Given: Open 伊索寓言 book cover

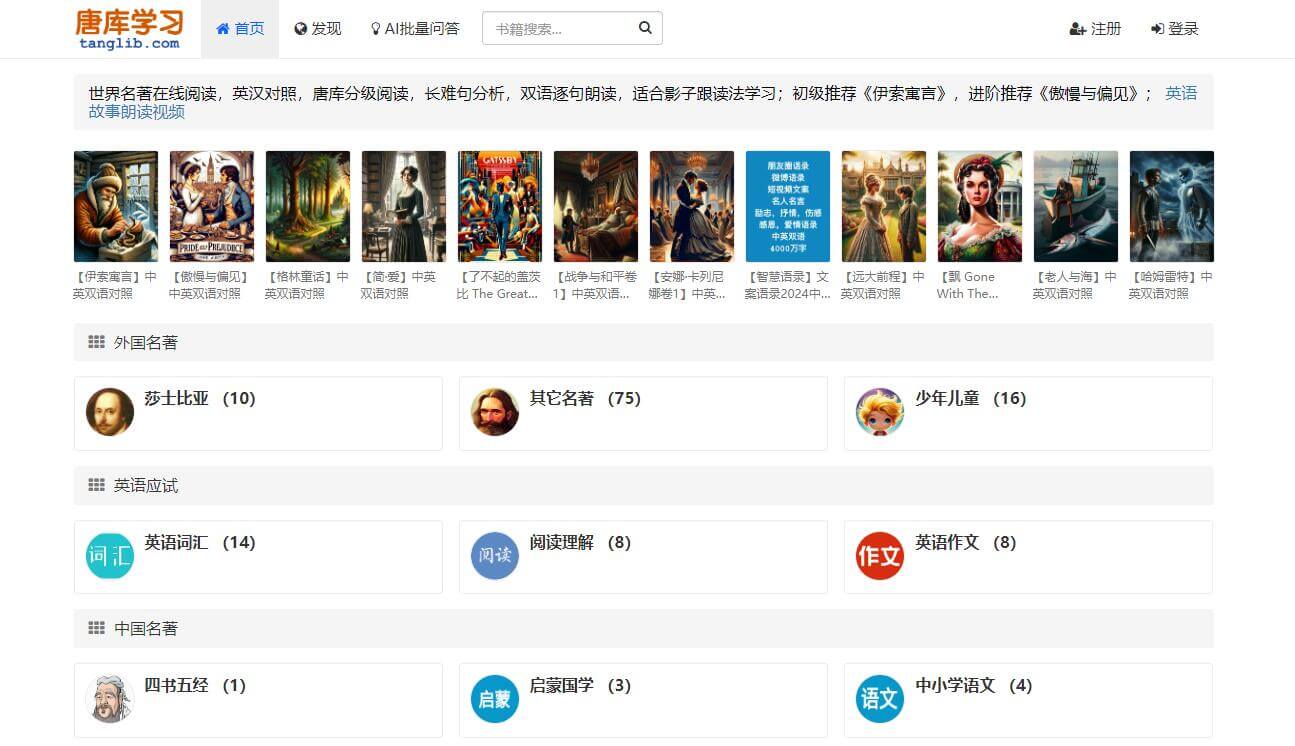Looking at the screenshot, I should [116, 206].
